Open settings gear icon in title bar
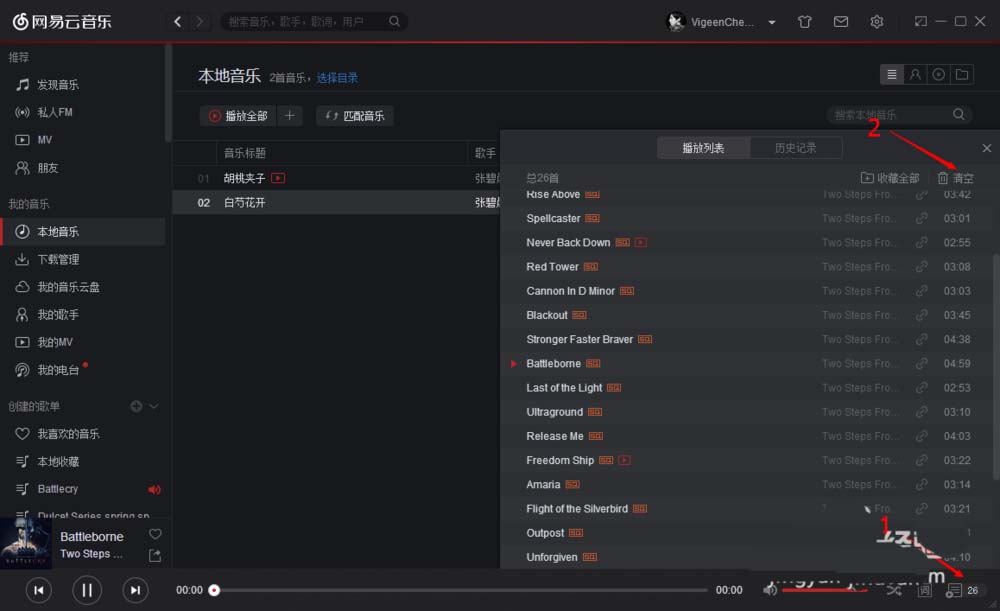 (x=877, y=22)
